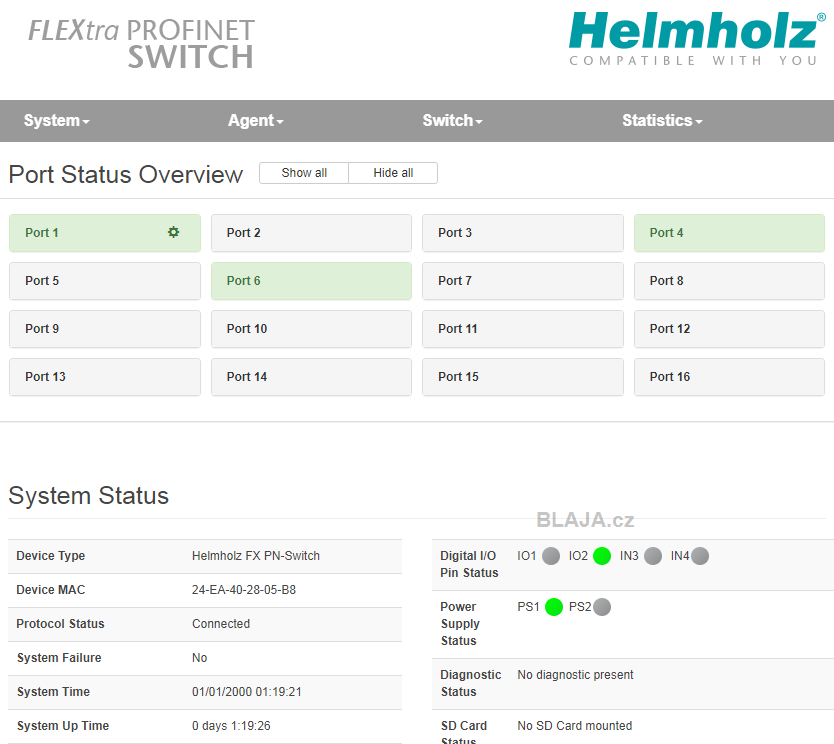The height and width of the screenshot is (744, 834).
Task: Expand the Port 14 panel
Action: pyautogui.click(x=311, y=377)
